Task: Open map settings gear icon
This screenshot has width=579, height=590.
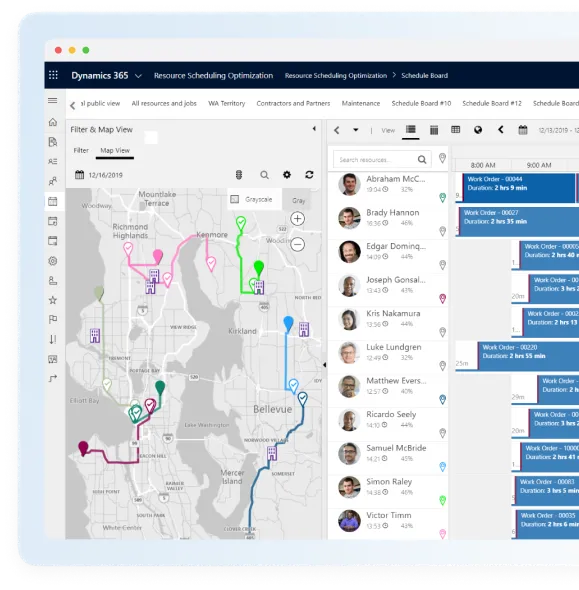Action: [x=287, y=175]
